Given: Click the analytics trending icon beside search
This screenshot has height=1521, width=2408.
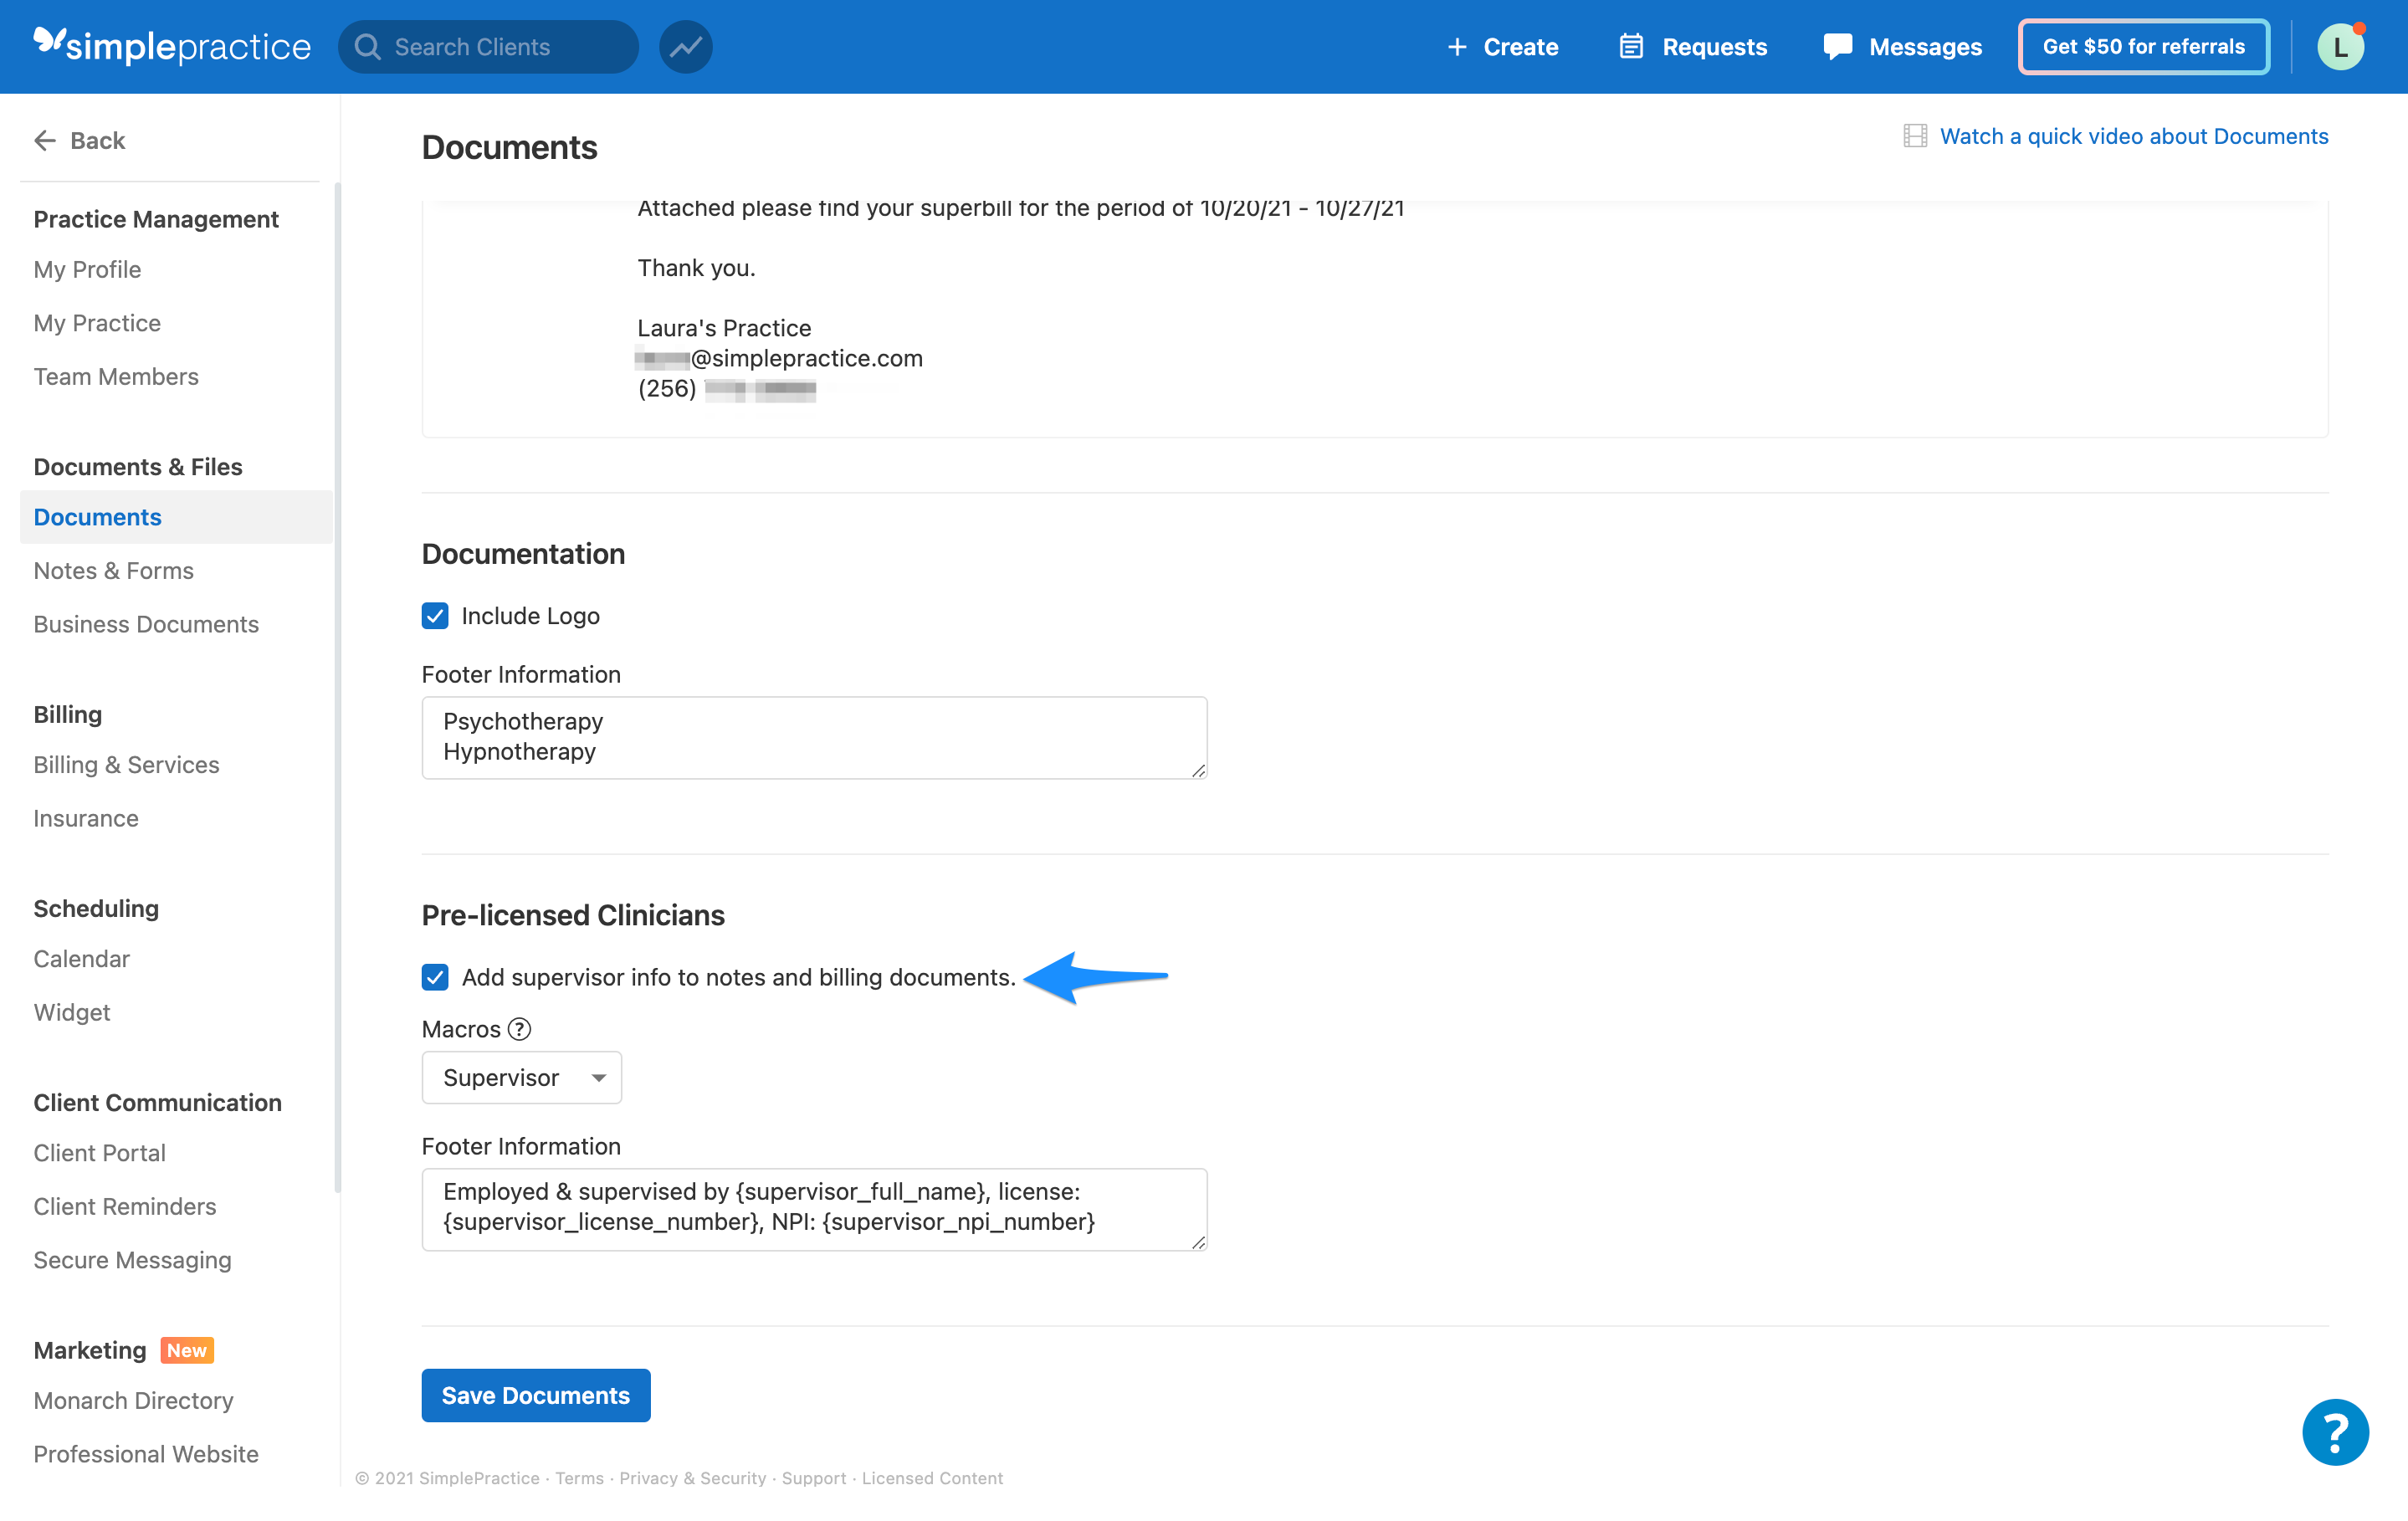Looking at the screenshot, I should [685, 46].
